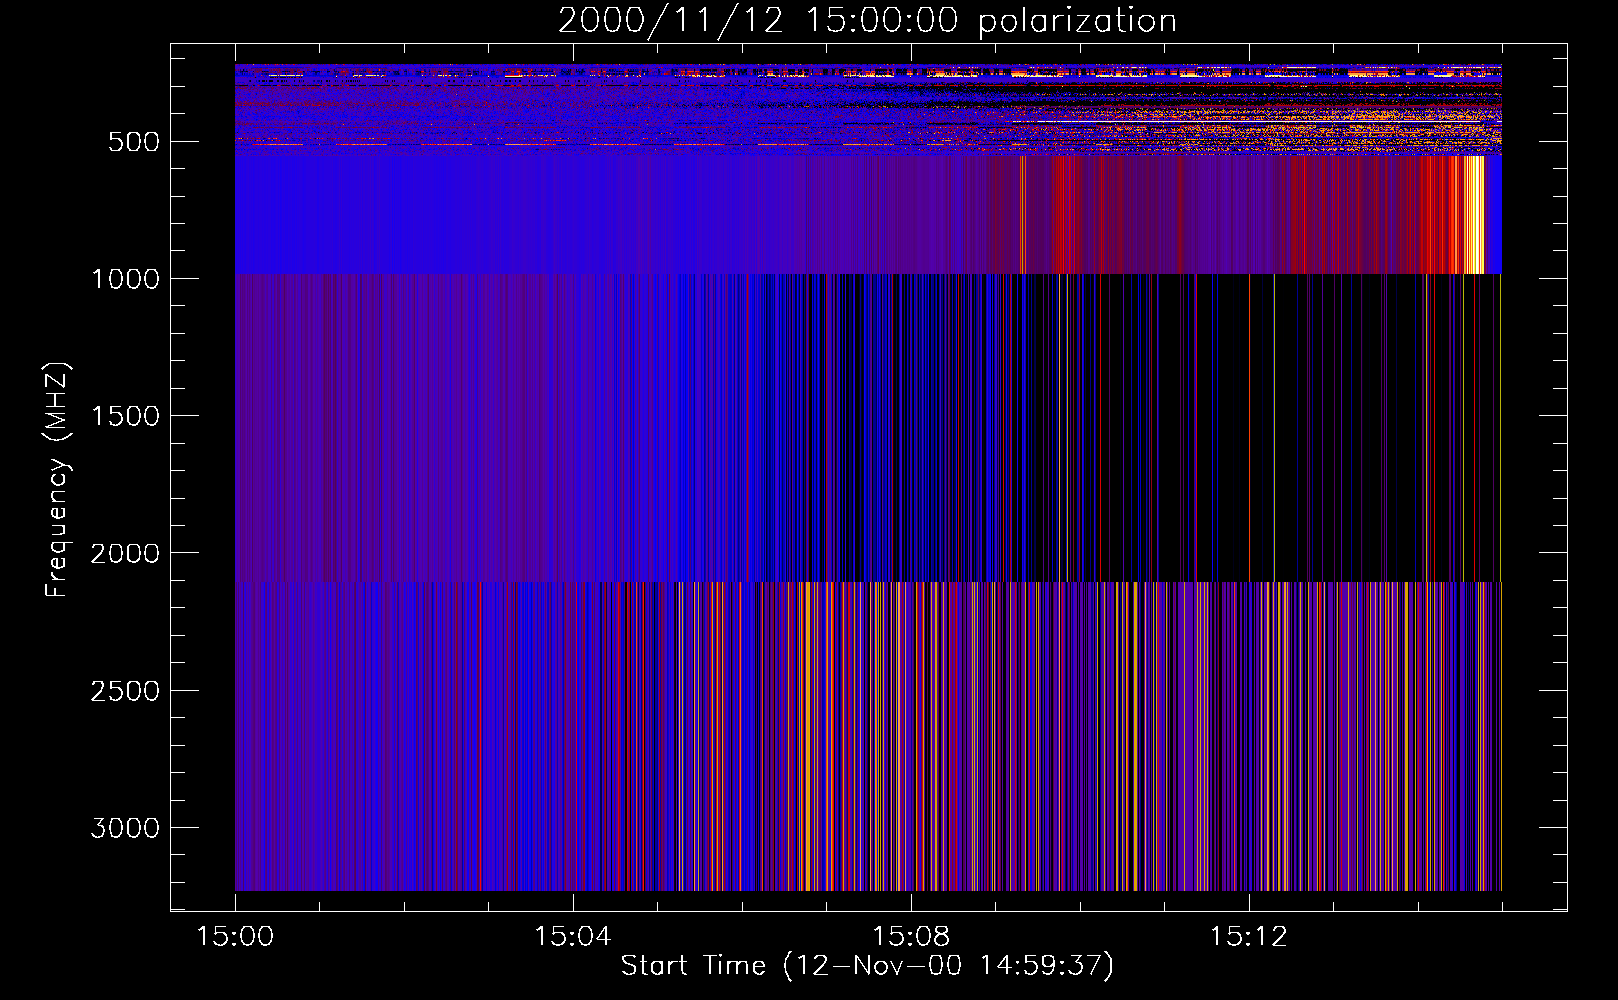The width and height of the screenshot is (1618, 1000).
Task: Click the "Frequency (MHZ)" axis label
Action: tap(57, 480)
